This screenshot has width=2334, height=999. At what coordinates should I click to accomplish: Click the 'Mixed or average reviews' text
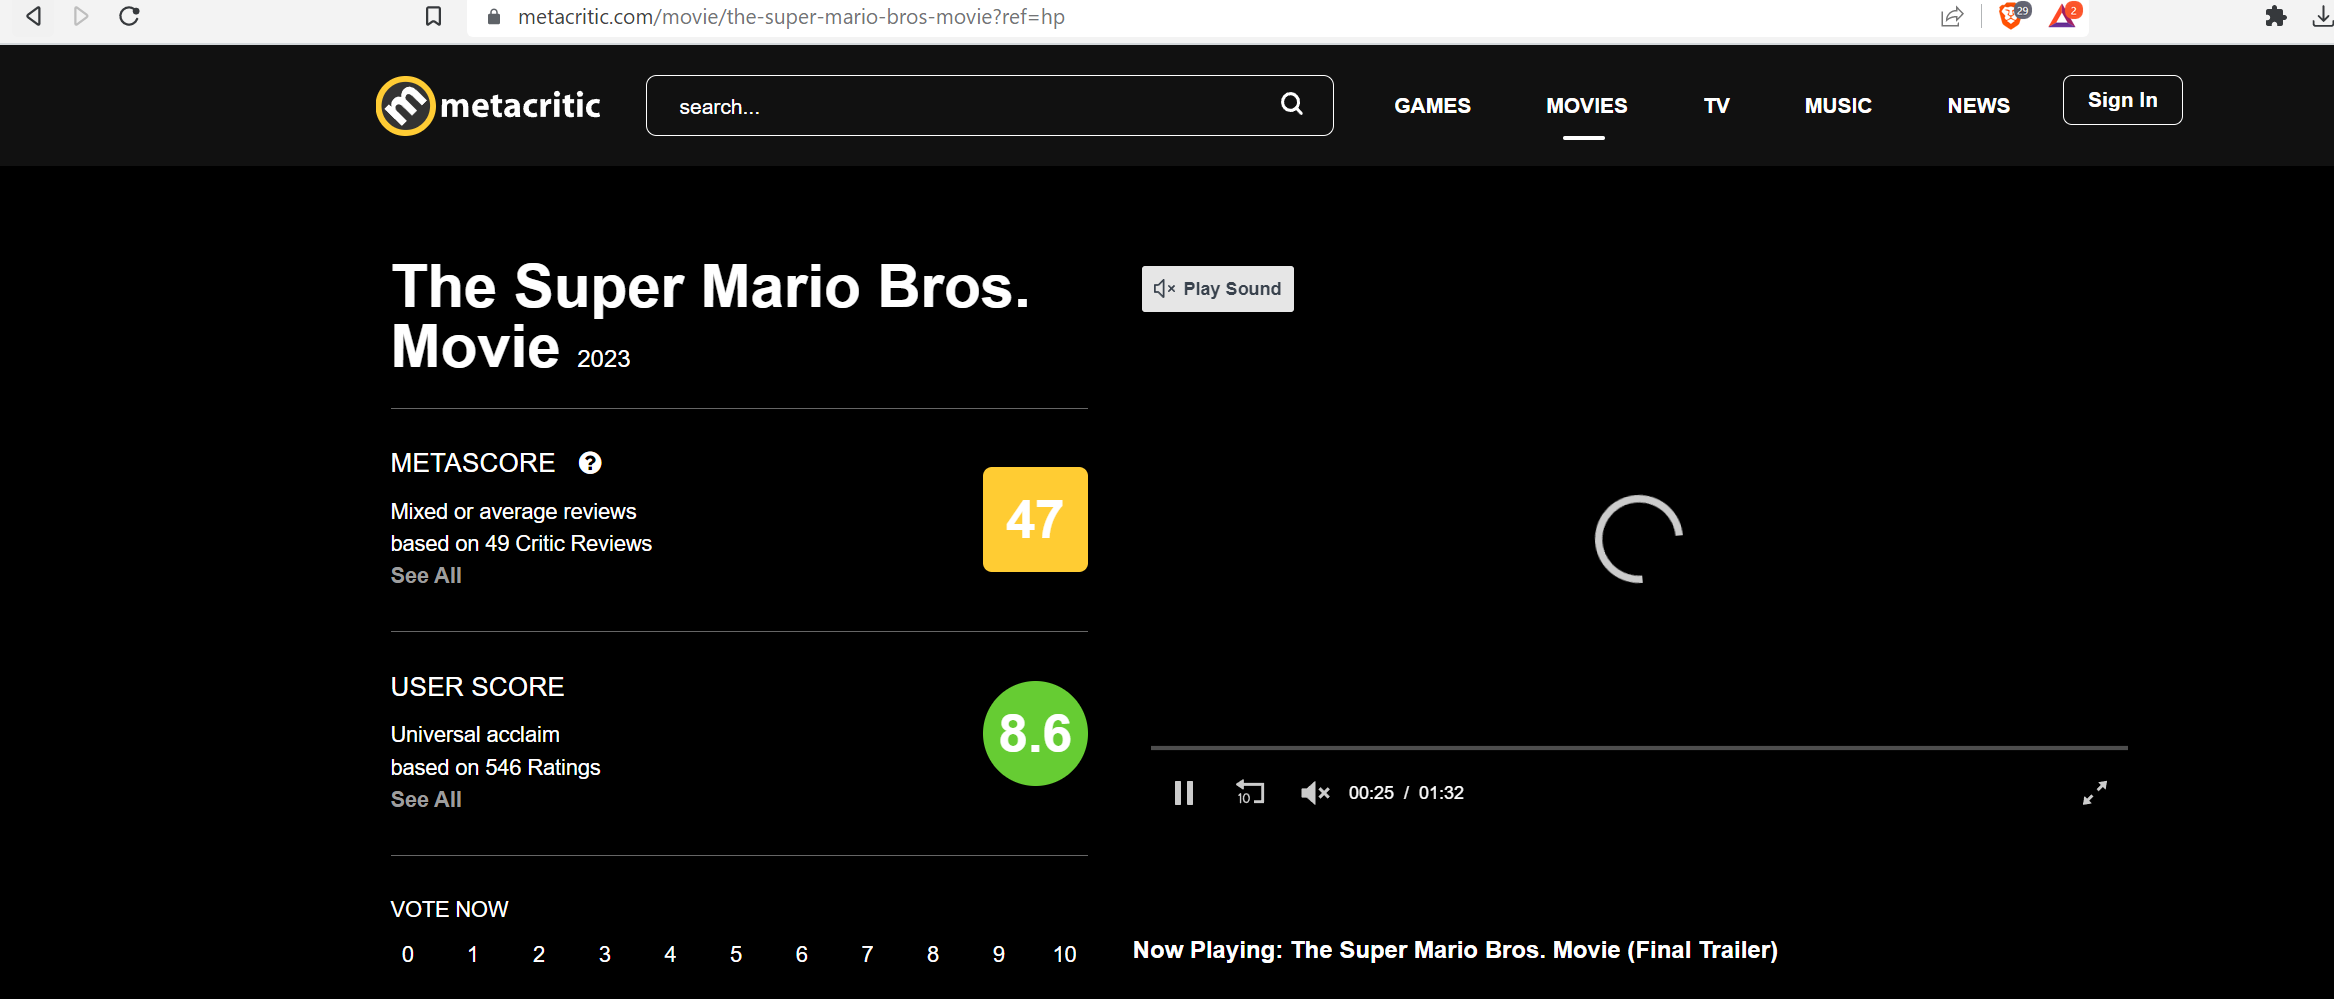(513, 511)
